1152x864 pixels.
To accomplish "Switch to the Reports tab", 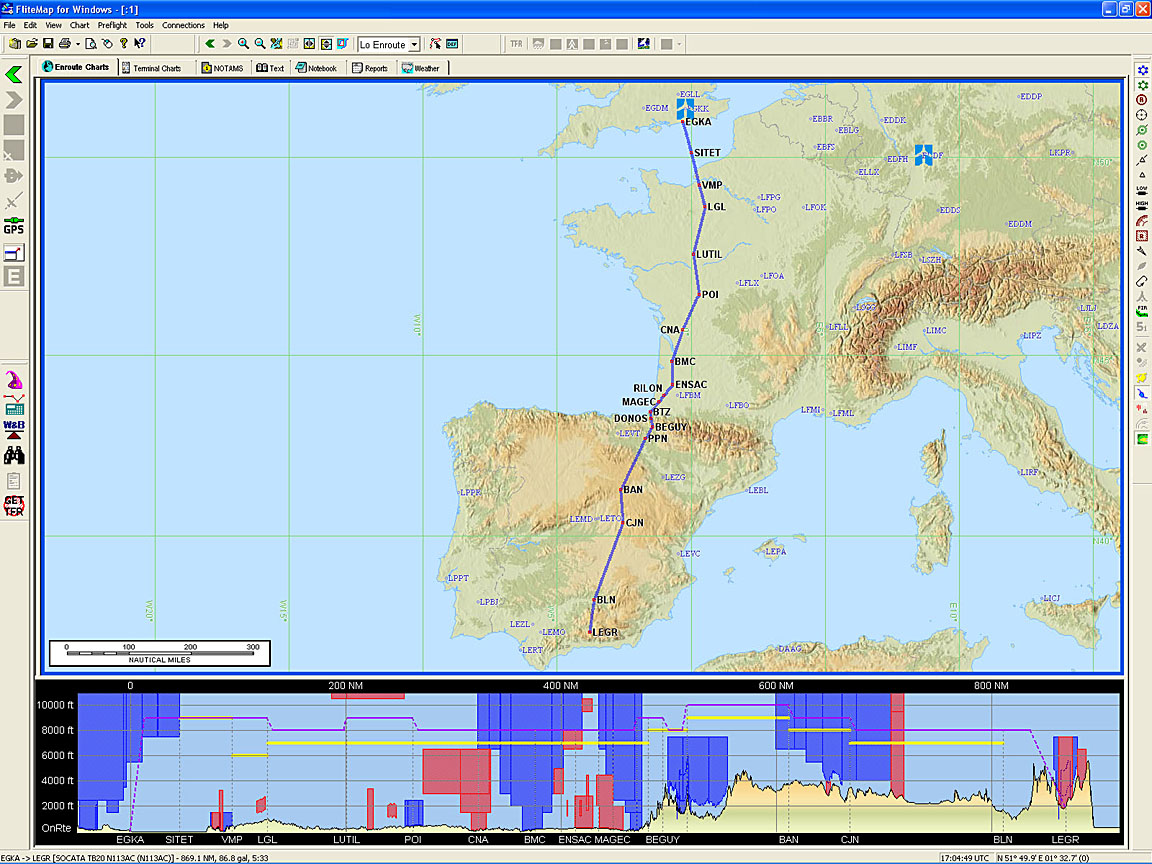I will (370, 68).
